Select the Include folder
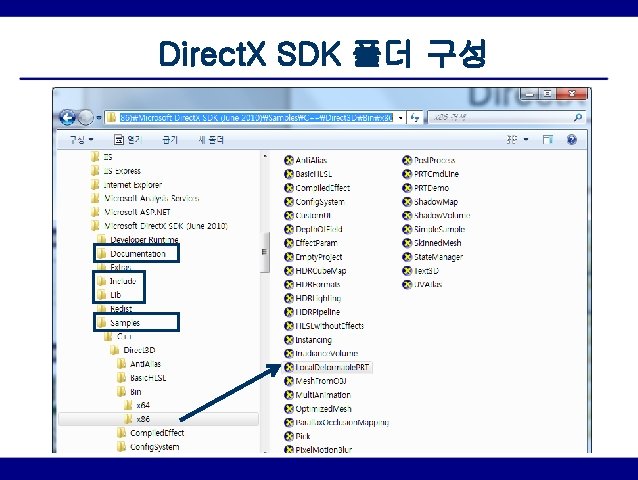Image resolution: width=638 pixels, height=480 pixels. click(x=116, y=281)
